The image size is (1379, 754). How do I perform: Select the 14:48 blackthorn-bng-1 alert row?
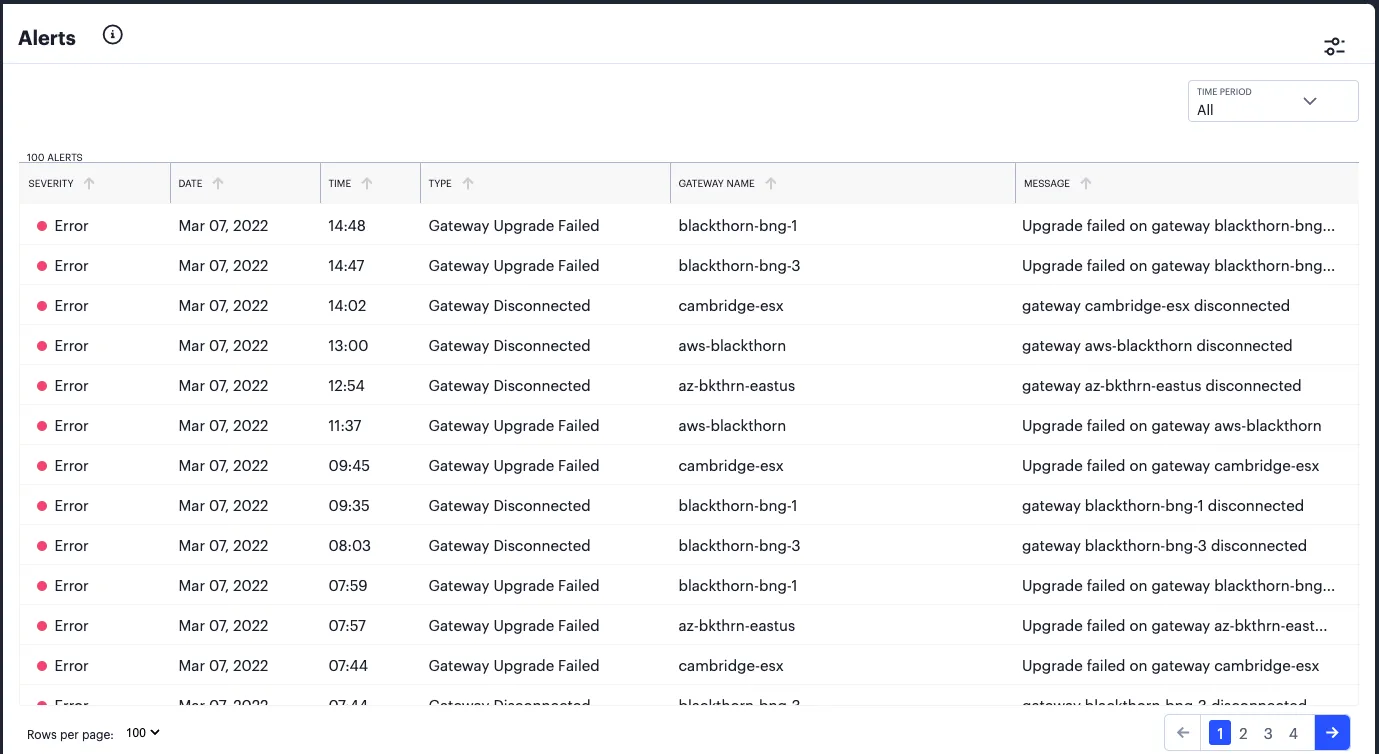coord(689,226)
